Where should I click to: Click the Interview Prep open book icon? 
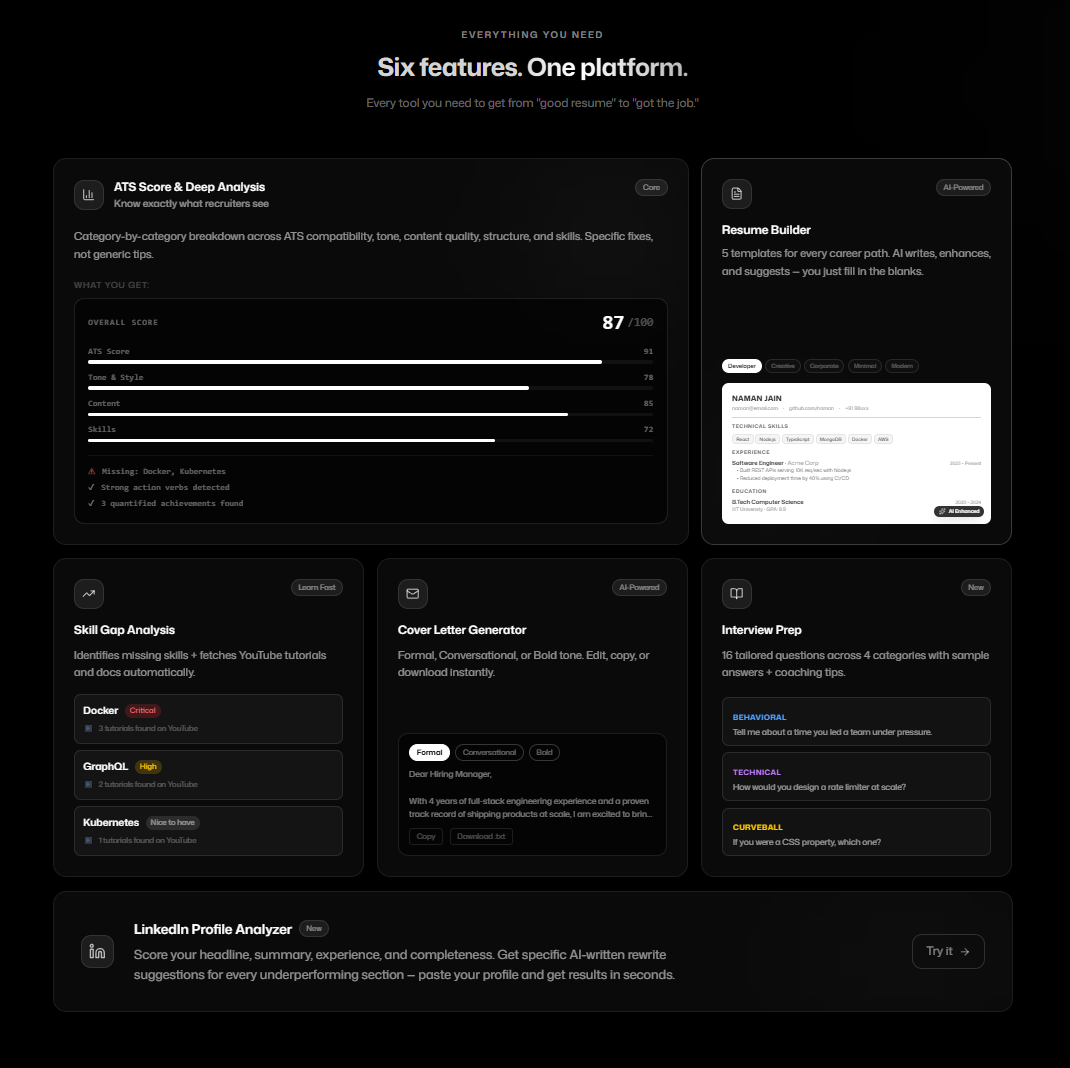[737, 594]
